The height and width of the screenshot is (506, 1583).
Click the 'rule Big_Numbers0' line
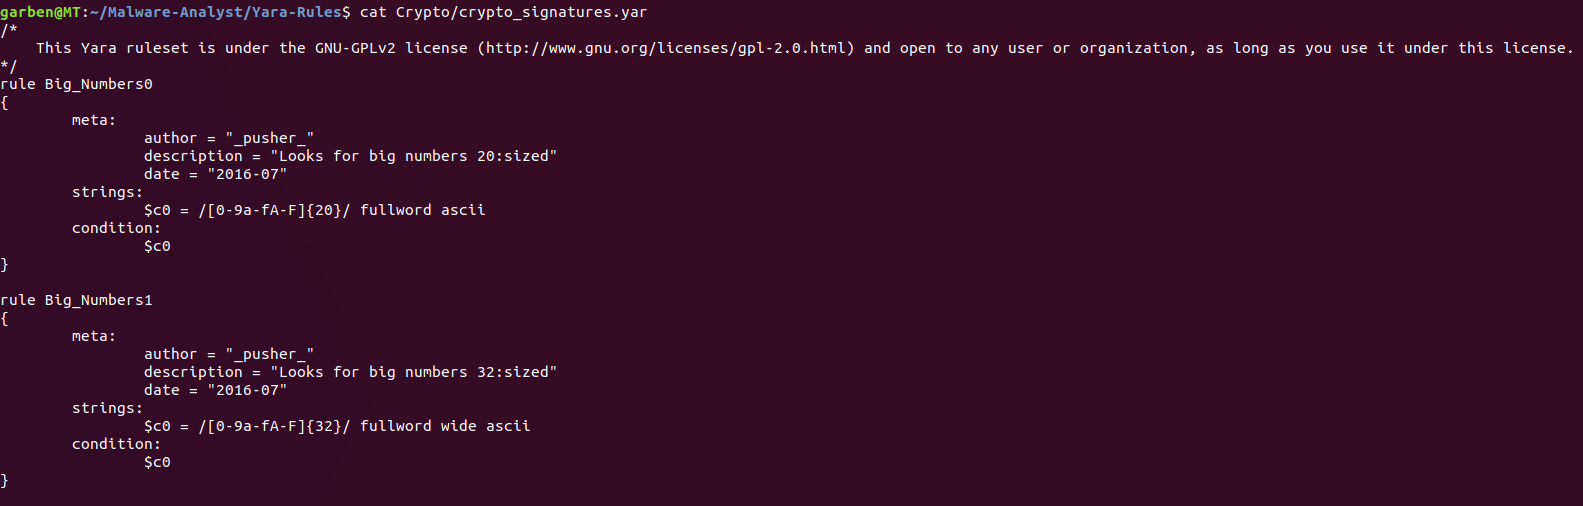(x=77, y=84)
